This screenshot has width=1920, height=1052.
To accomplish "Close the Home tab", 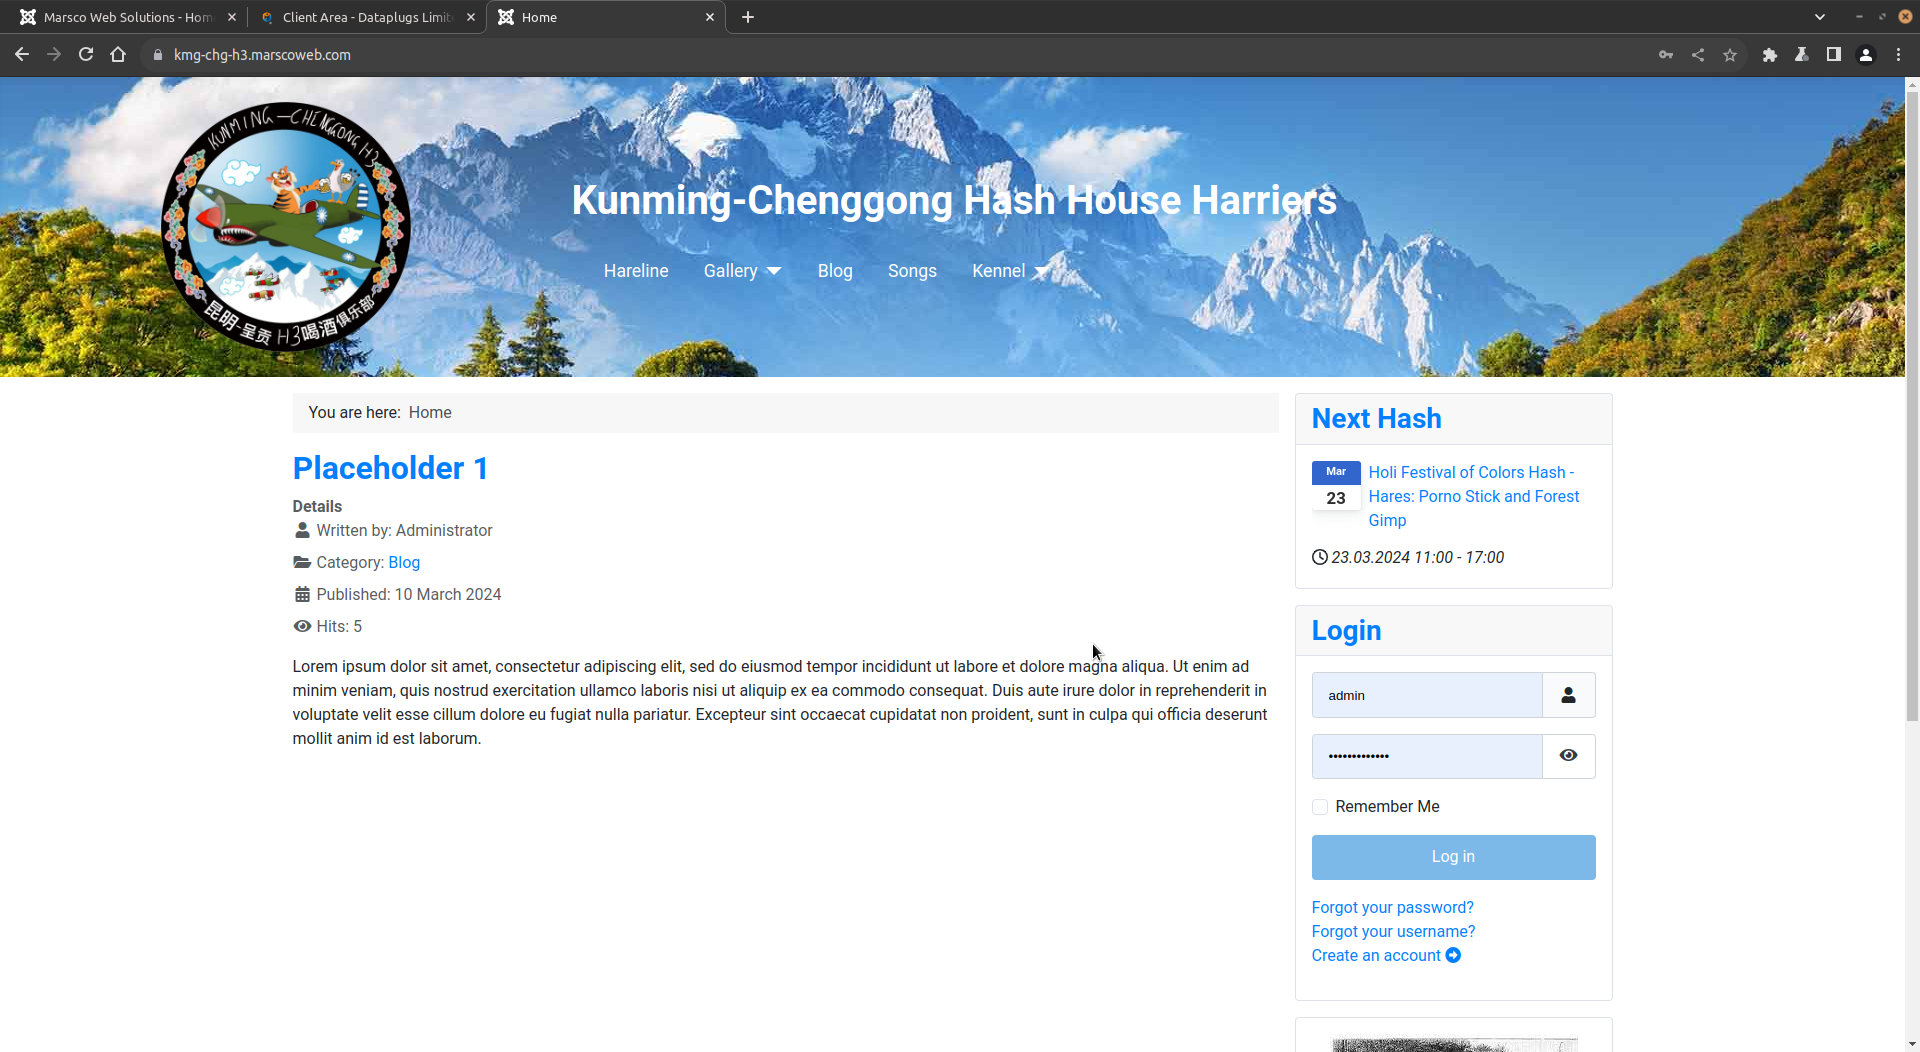I will coord(710,17).
